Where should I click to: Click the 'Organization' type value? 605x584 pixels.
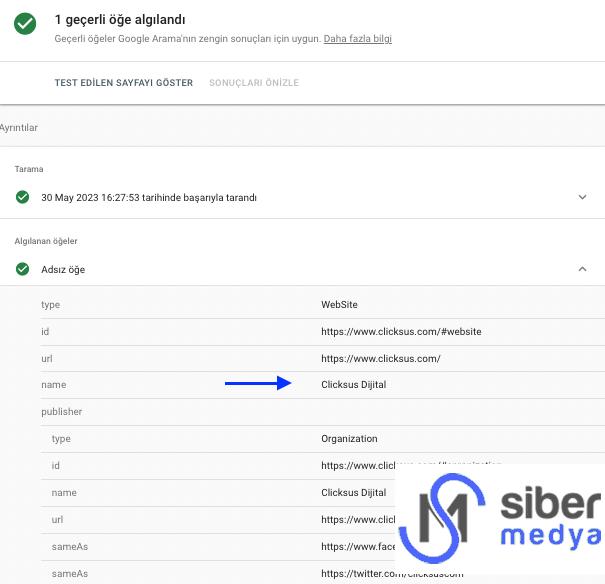[x=349, y=439]
